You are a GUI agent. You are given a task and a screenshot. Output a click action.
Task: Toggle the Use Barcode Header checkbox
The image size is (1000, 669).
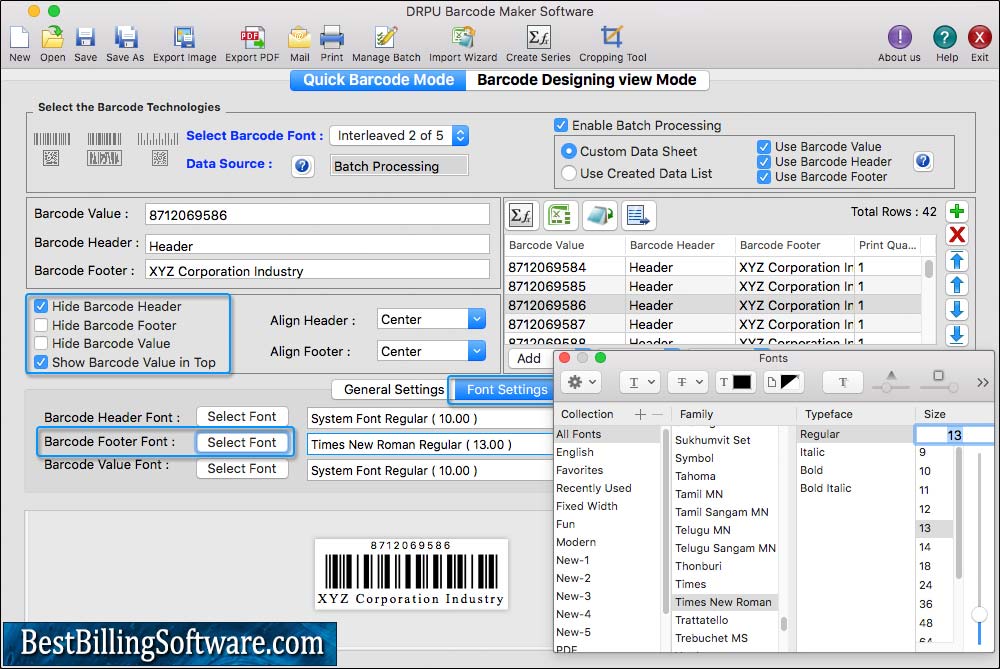tap(763, 161)
